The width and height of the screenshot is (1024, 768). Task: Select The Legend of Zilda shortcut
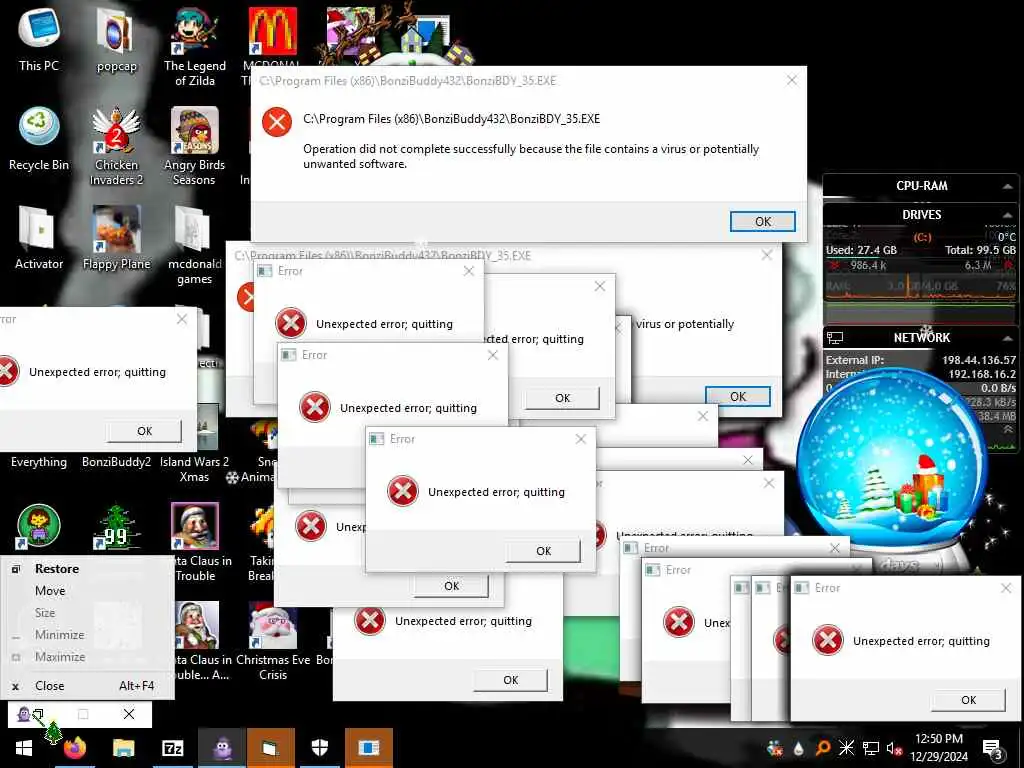click(195, 47)
